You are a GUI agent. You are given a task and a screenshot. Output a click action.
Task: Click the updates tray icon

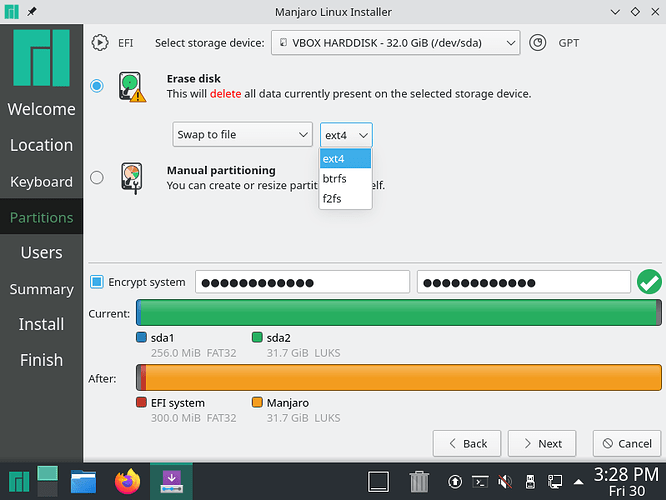coord(455,482)
